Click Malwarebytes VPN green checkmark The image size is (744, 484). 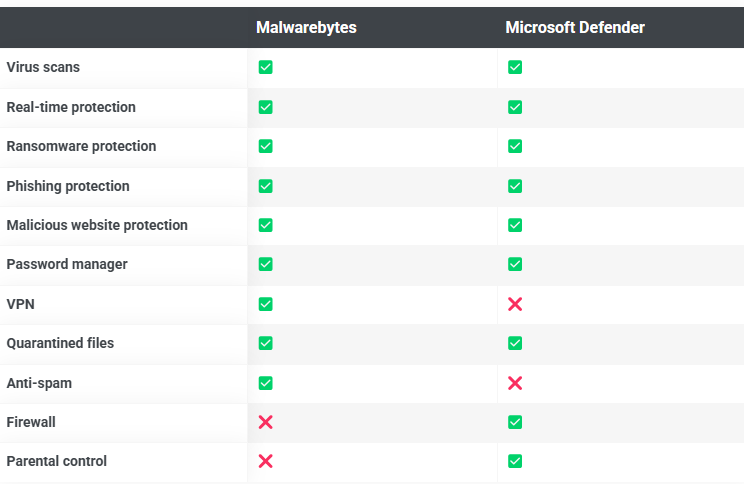[x=265, y=304]
